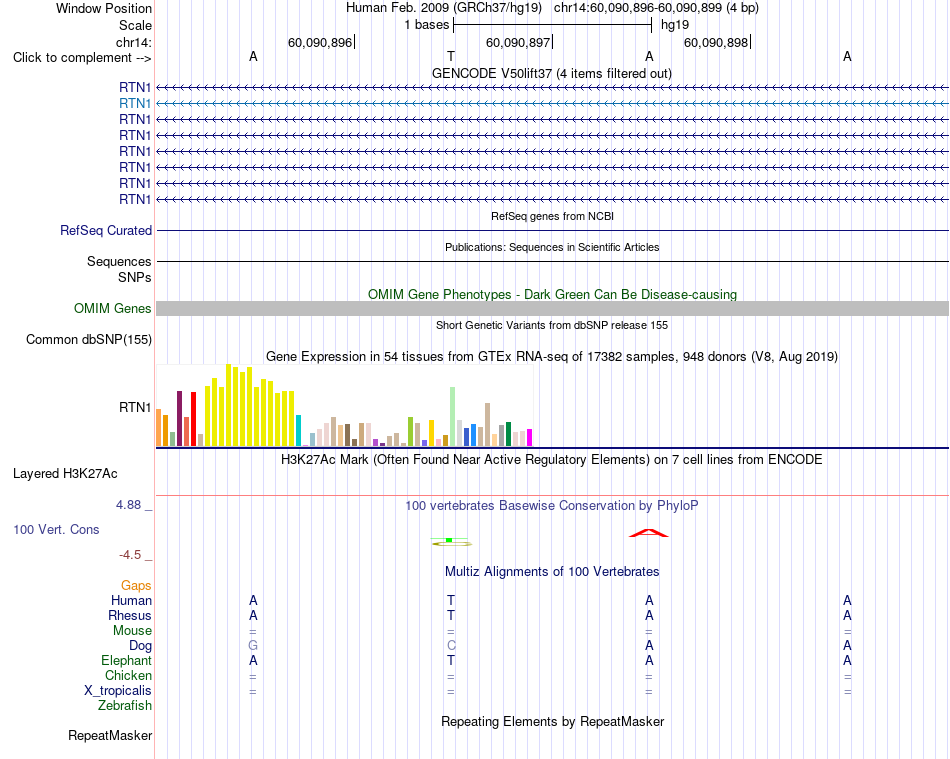This screenshot has height=759, width=950.
Task: Select the Chicken alignment row label
Action: click(128, 675)
